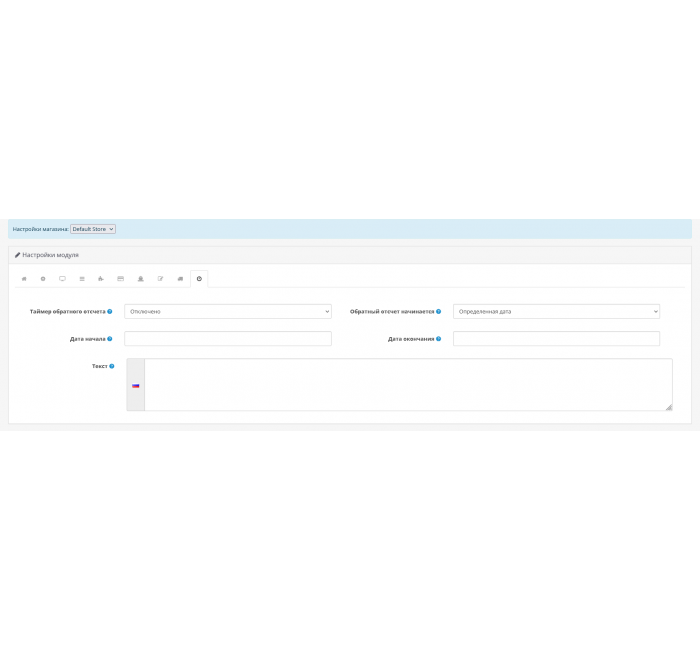Viewport: 700px width, 650px height.
Task: Open the Обратный отсчет начинается dropdown
Action: [556, 312]
